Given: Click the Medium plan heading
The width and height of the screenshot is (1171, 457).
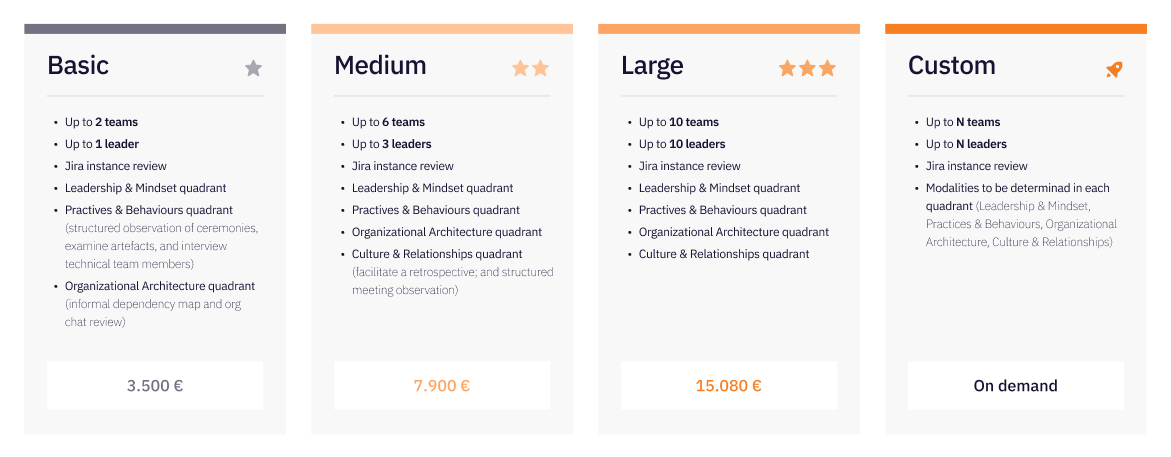Looking at the screenshot, I should (380, 65).
